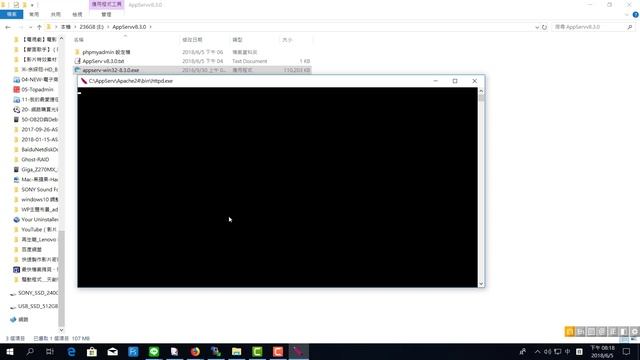Open taskbar search magnifier
Image resolution: width=640 pixels, height=360 pixels.
tap(30, 351)
